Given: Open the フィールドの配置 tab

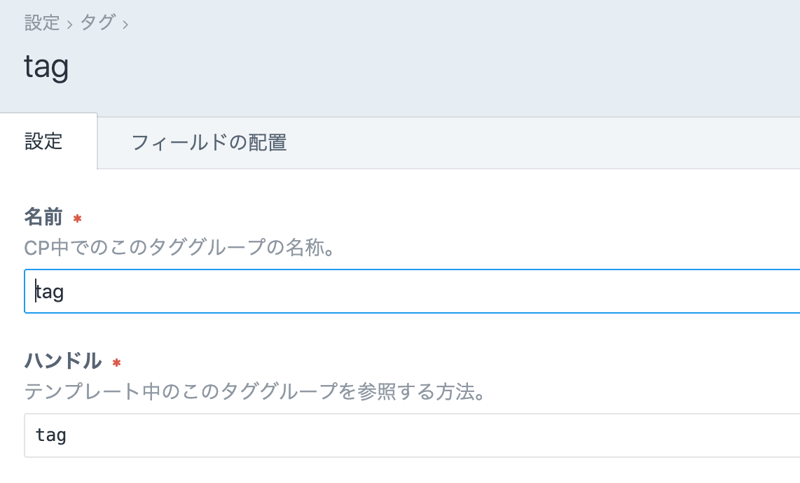Looking at the screenshot, I should pos(209,143).
